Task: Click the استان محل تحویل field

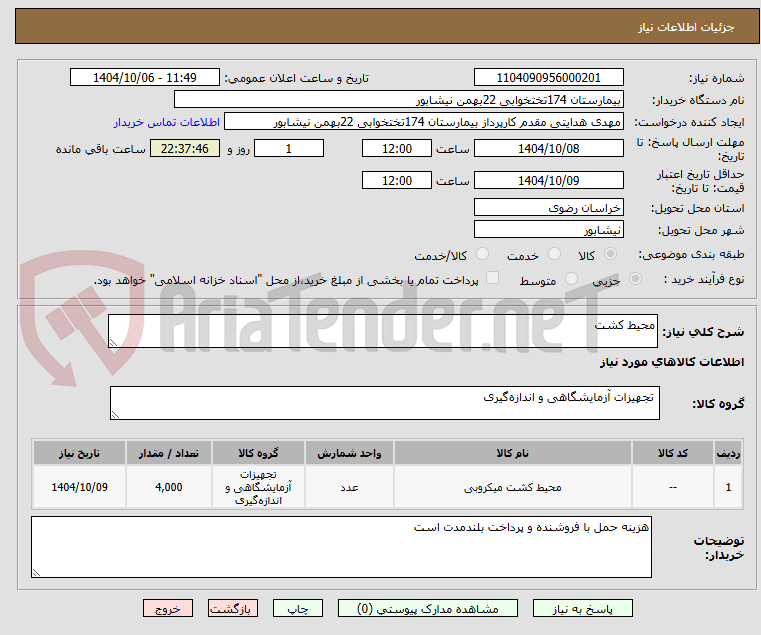Action: [548, 207]
